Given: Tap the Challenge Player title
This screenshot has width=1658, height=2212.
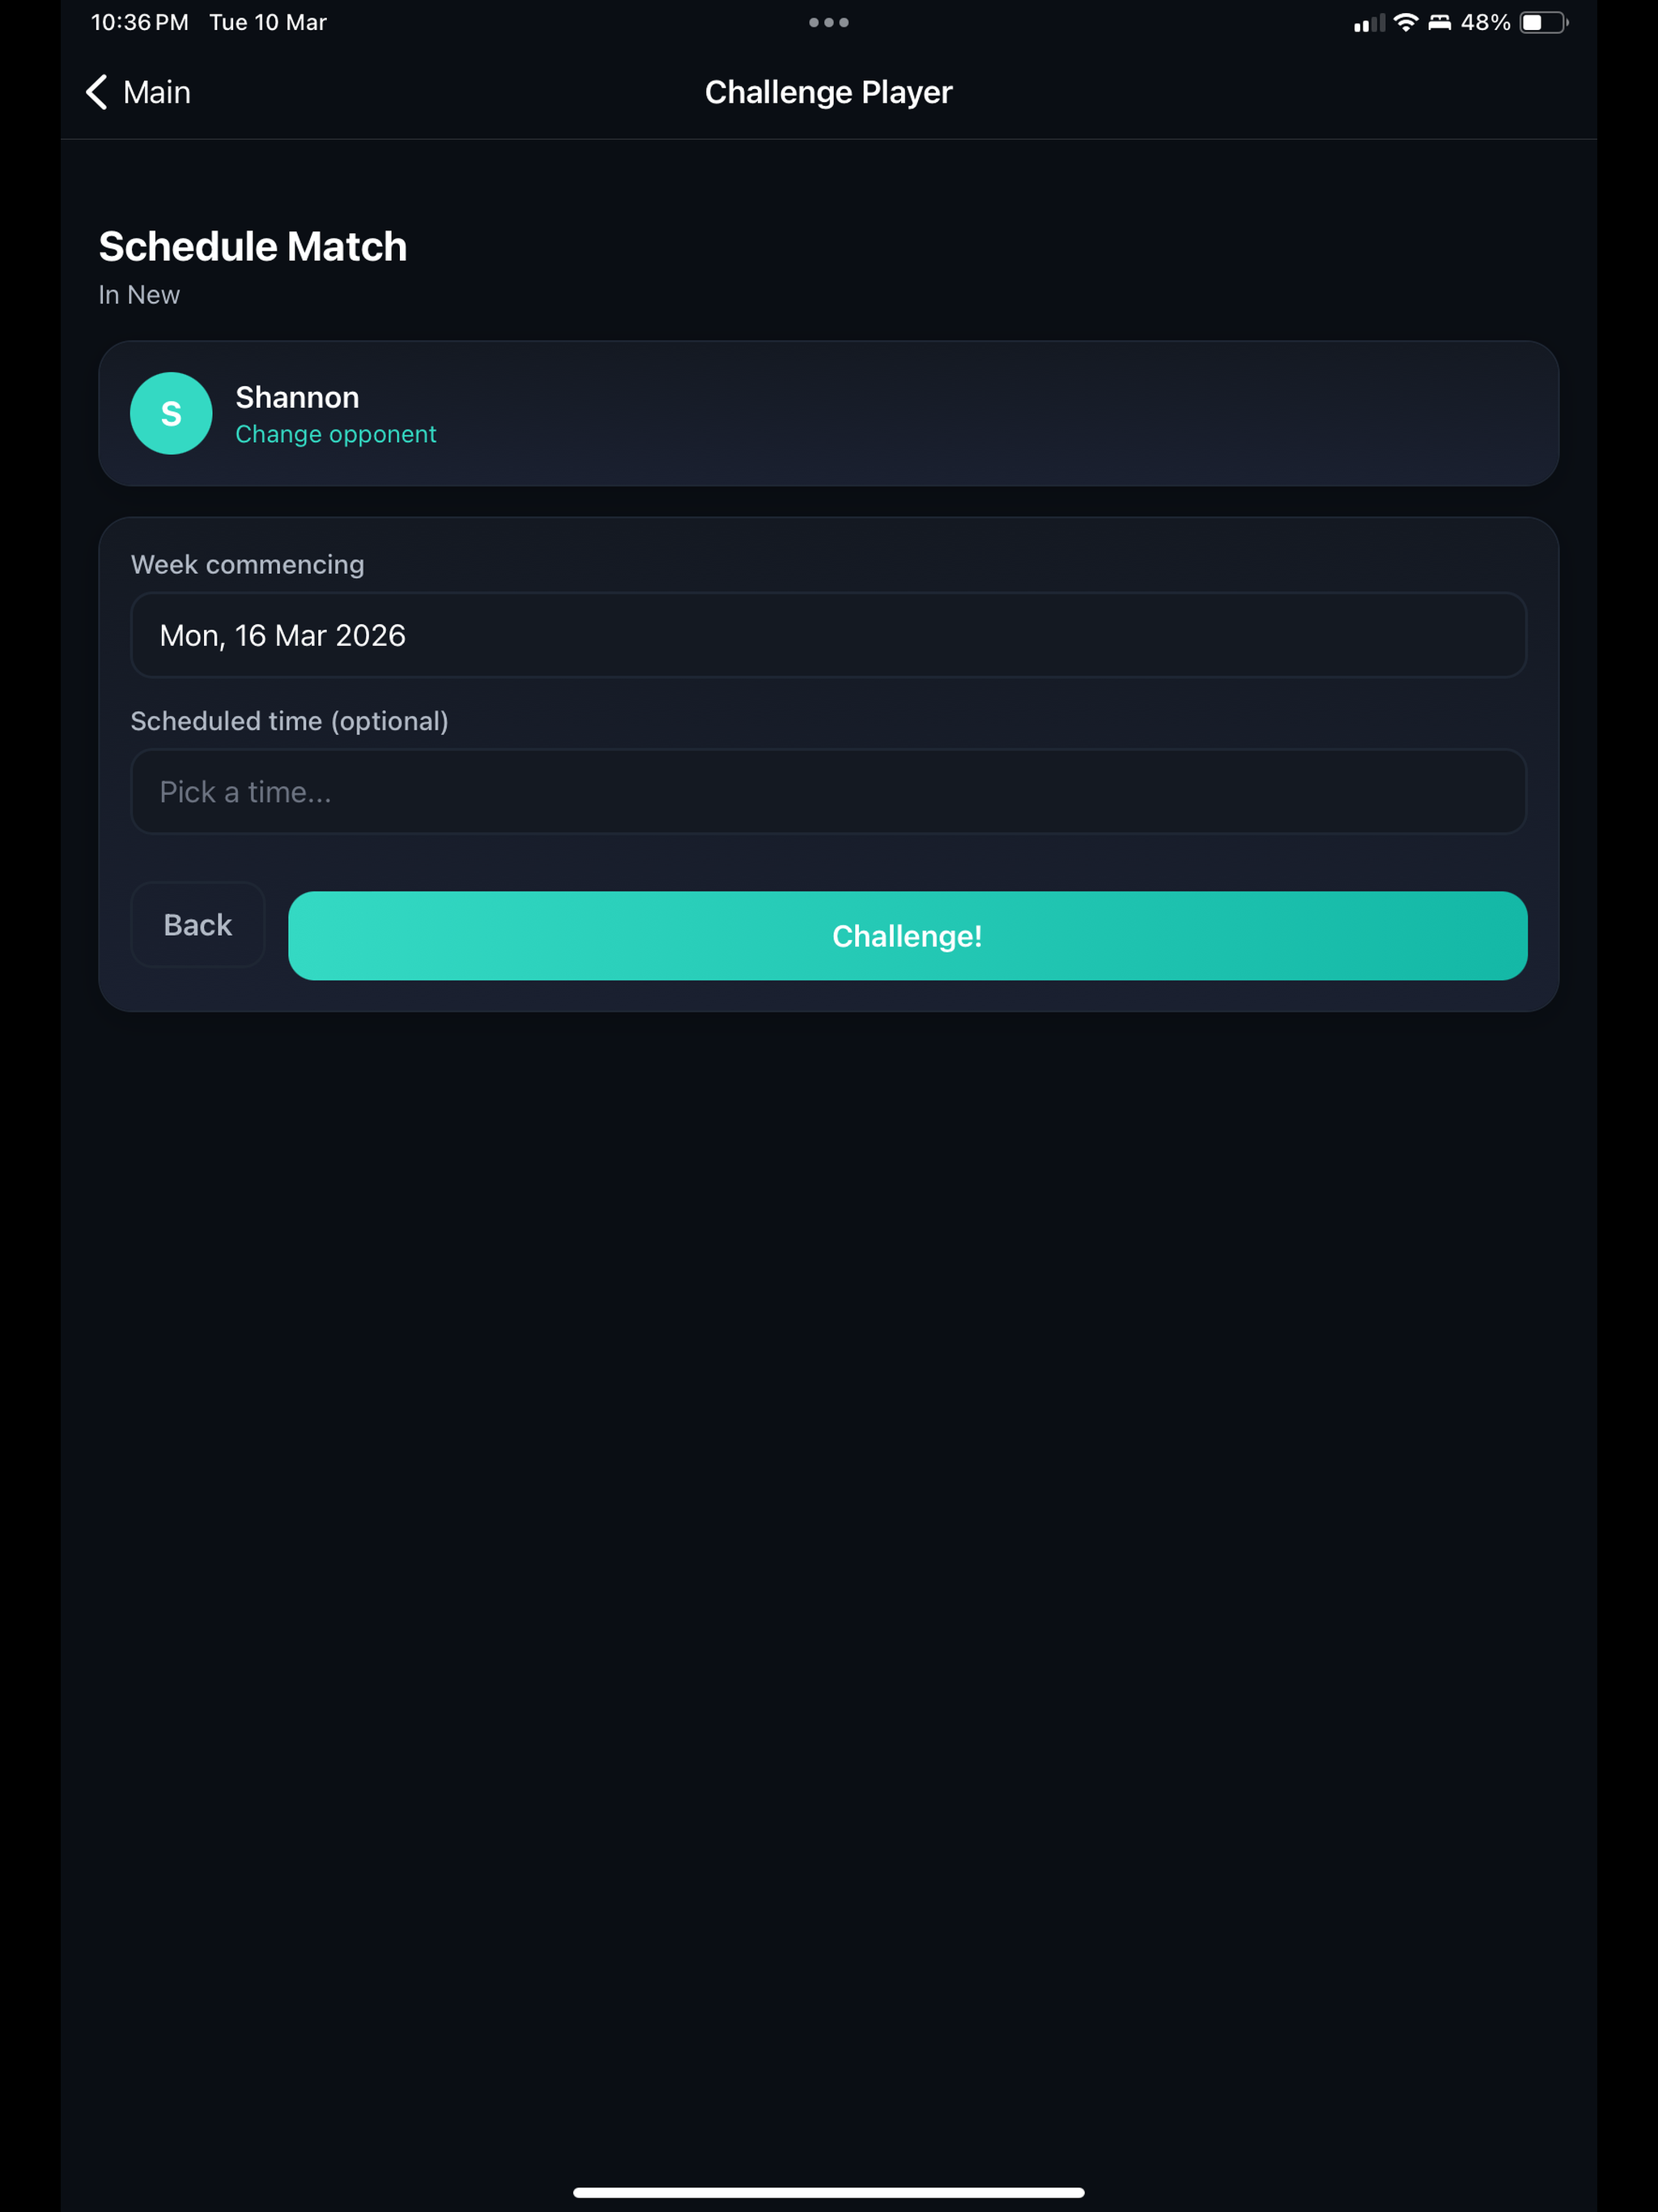Looking at the screenshot, I should 828,92.
